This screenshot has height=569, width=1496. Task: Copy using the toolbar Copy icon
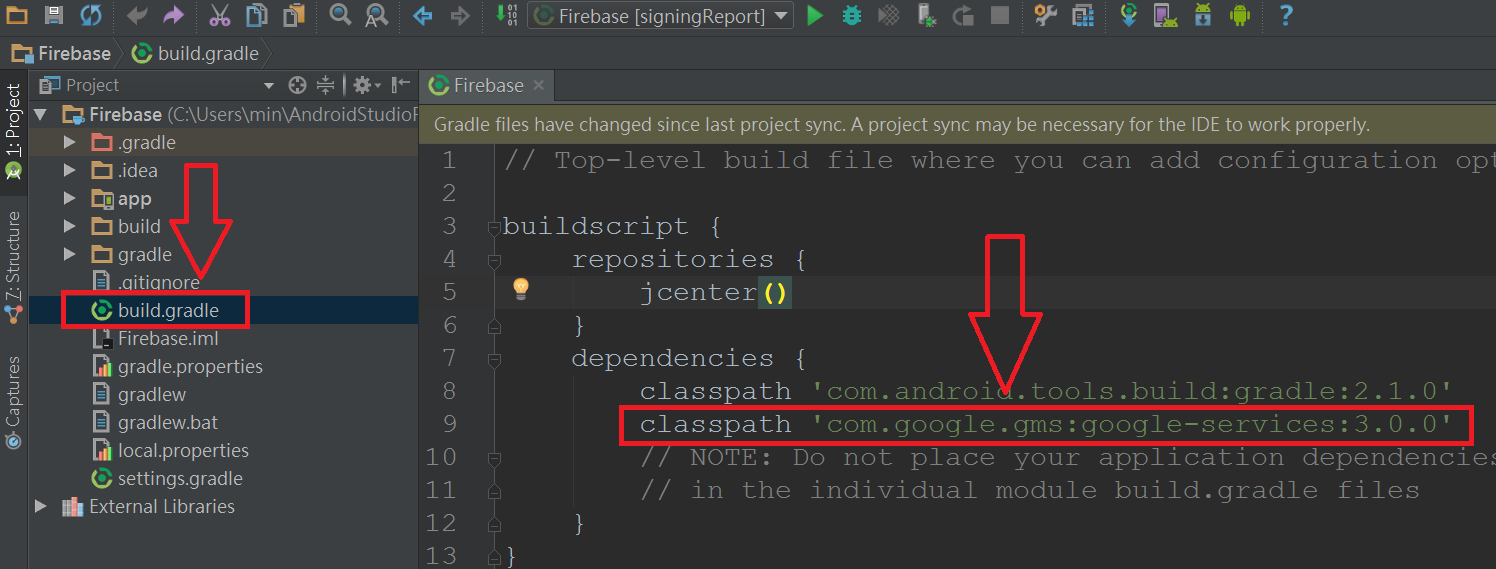point(257,15)
